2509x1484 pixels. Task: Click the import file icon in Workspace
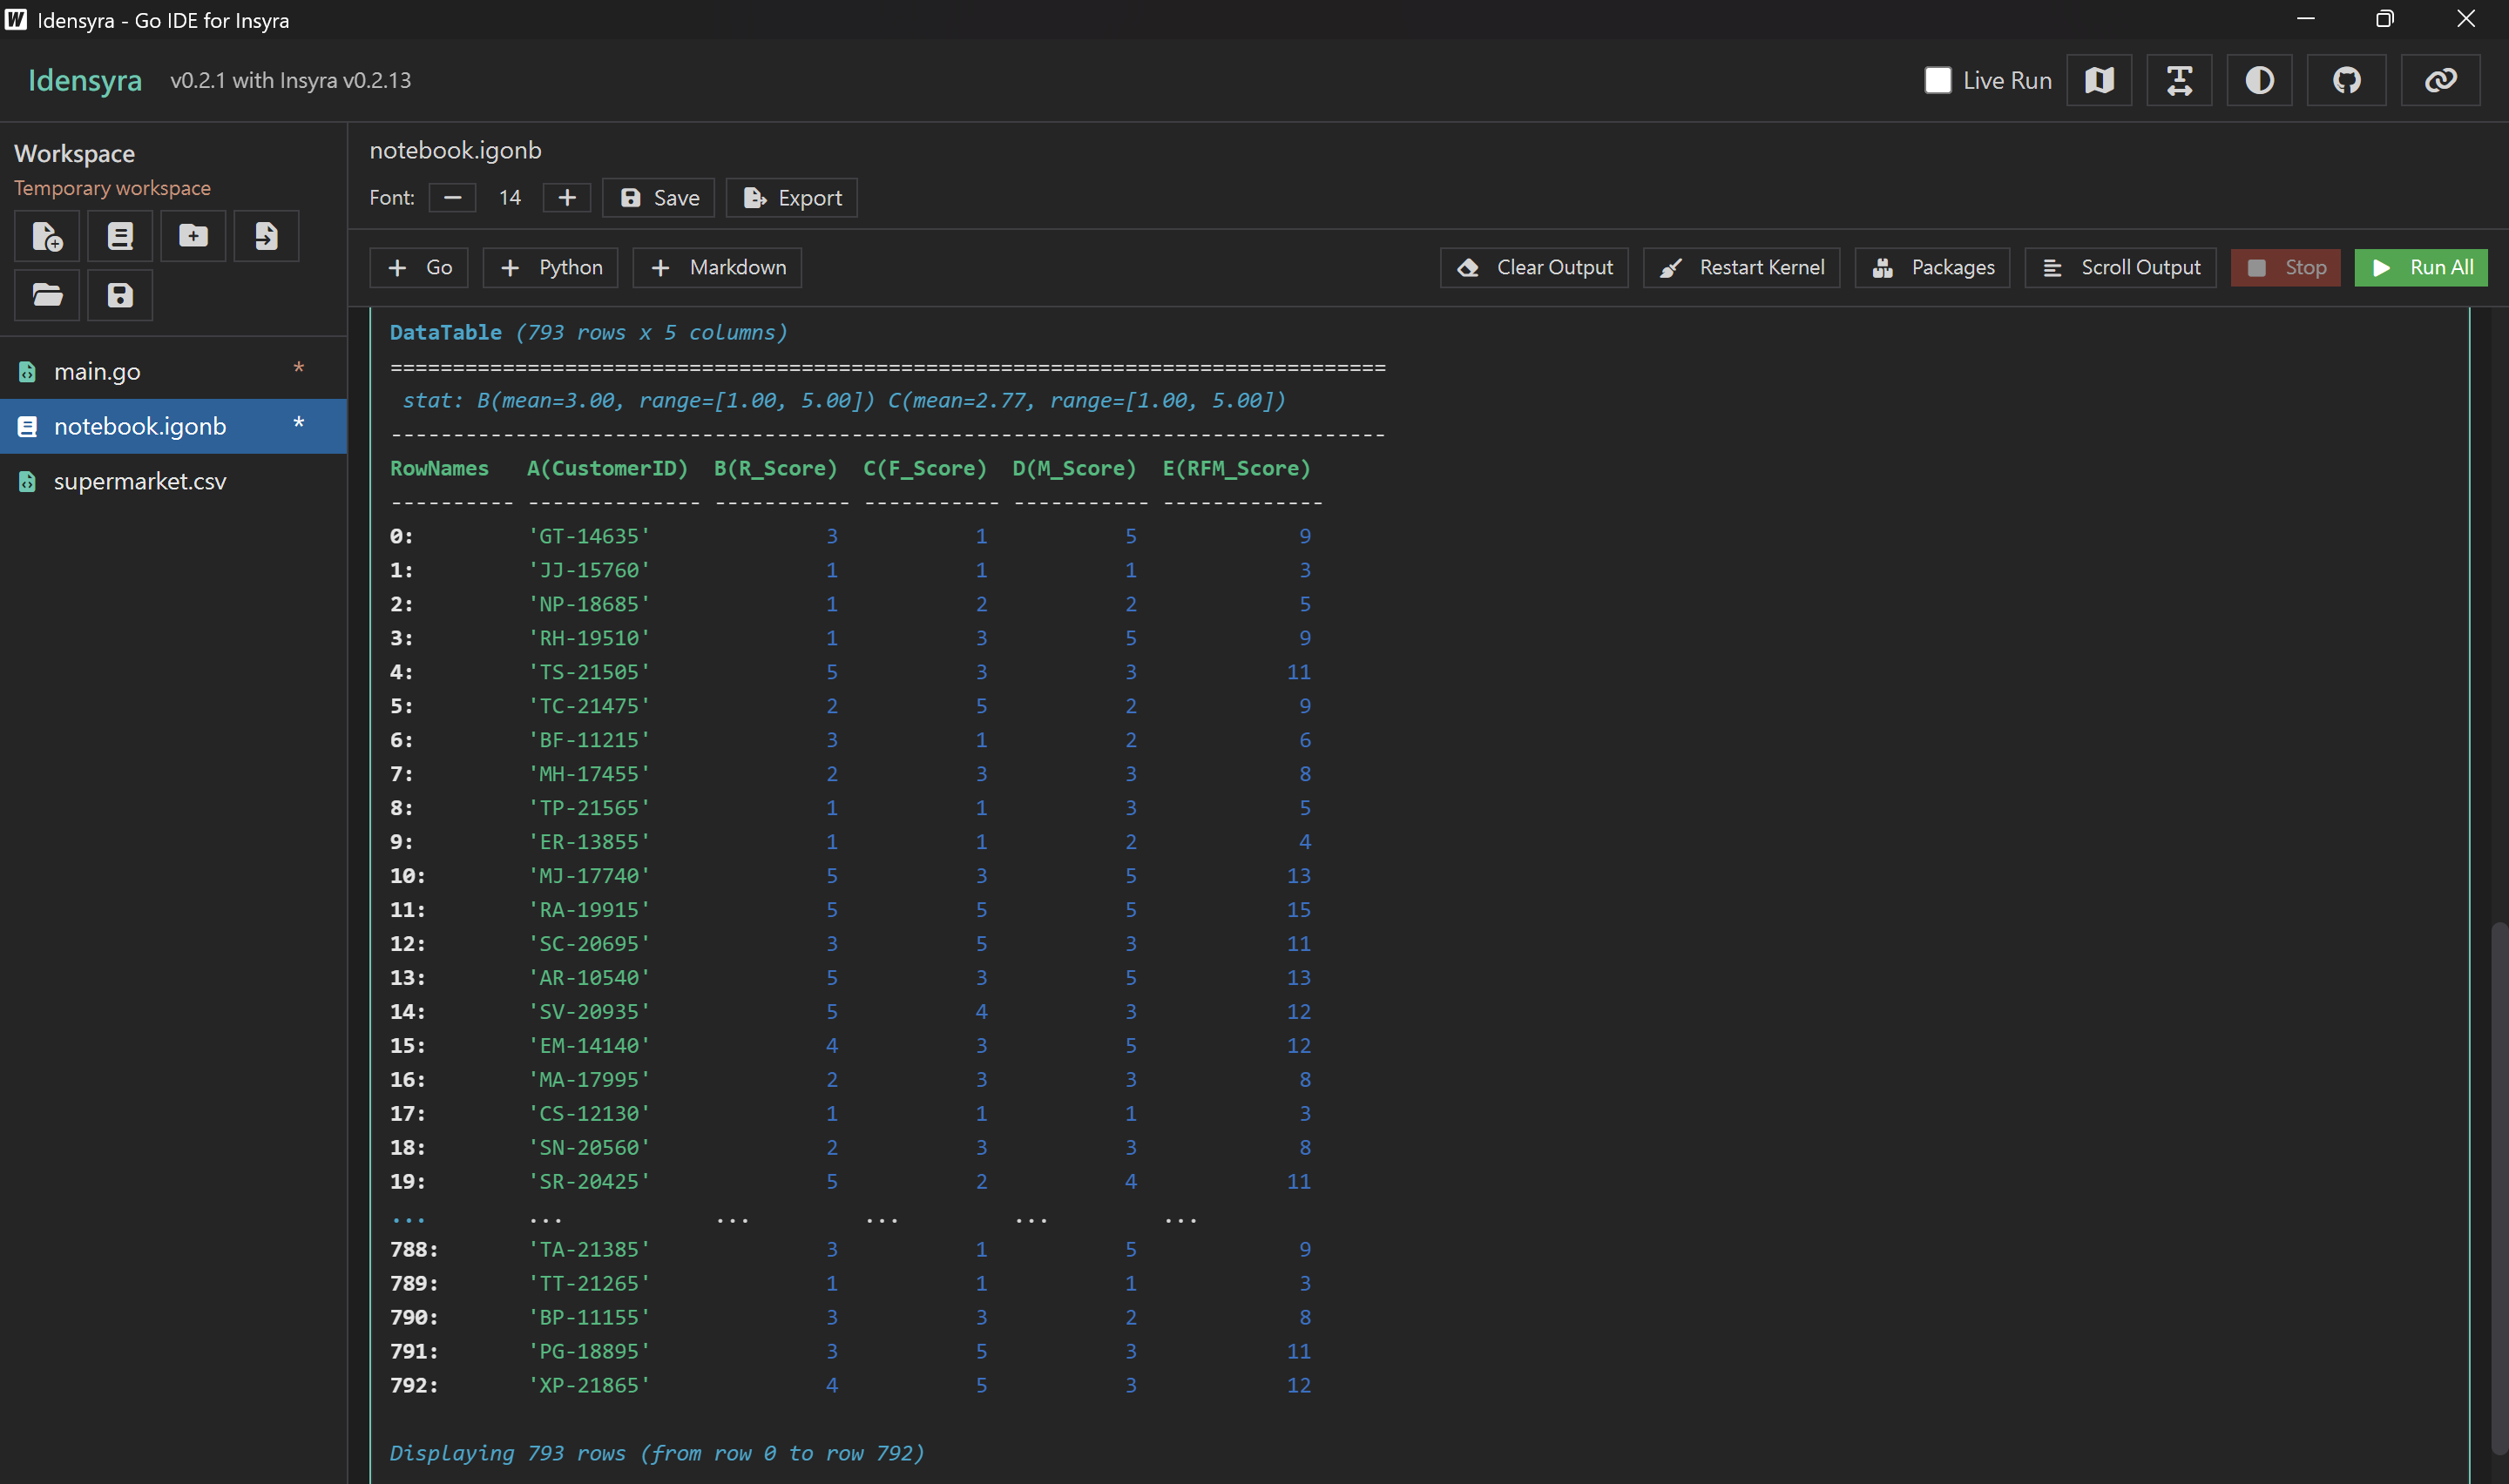266,236
